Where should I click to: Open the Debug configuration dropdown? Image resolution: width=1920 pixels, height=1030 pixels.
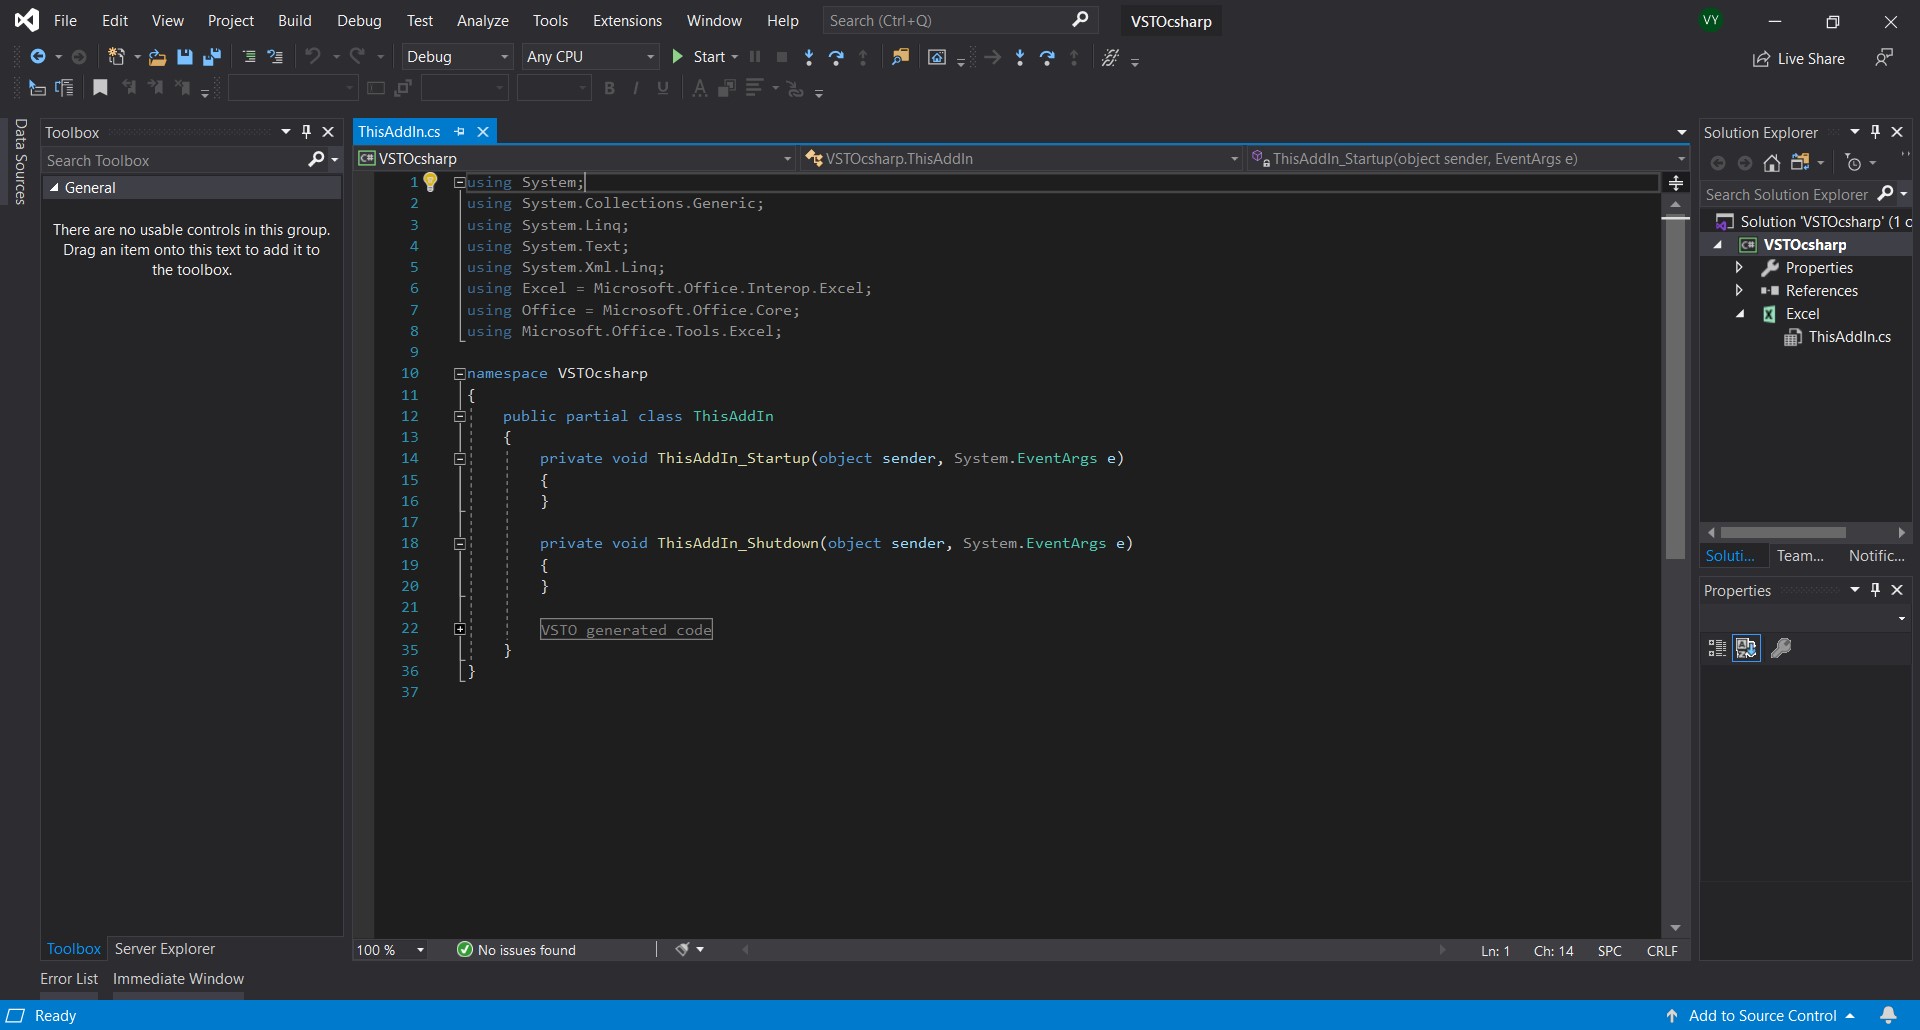pyautogui.click(x=458, y=57)
